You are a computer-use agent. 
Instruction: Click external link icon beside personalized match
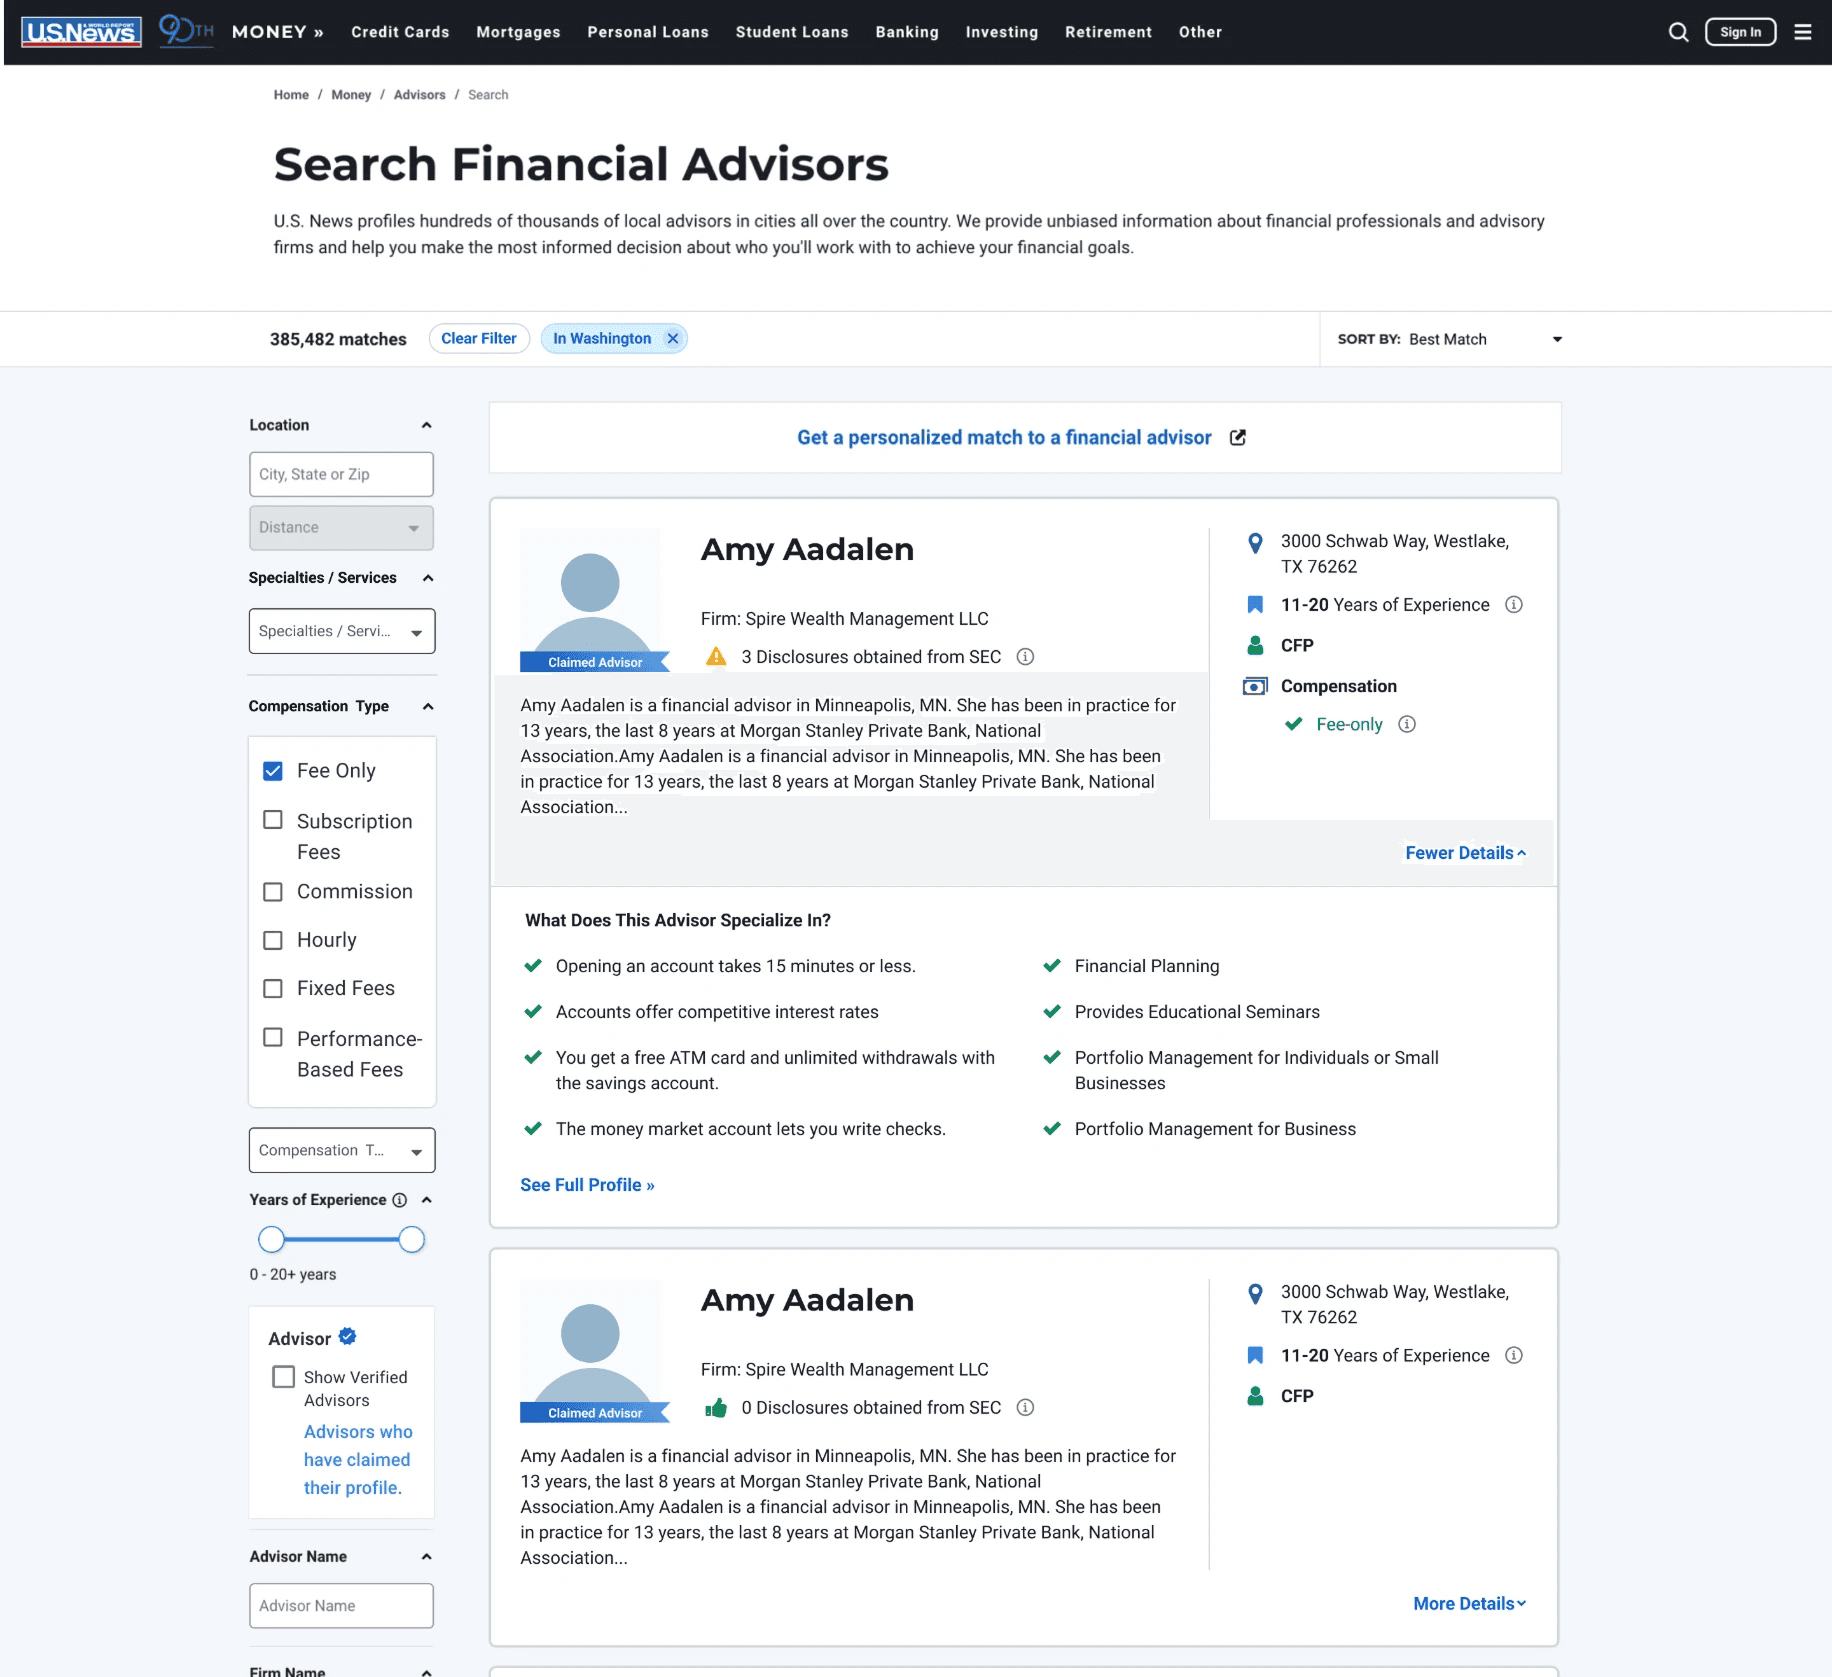click(x=1238, y=438)
